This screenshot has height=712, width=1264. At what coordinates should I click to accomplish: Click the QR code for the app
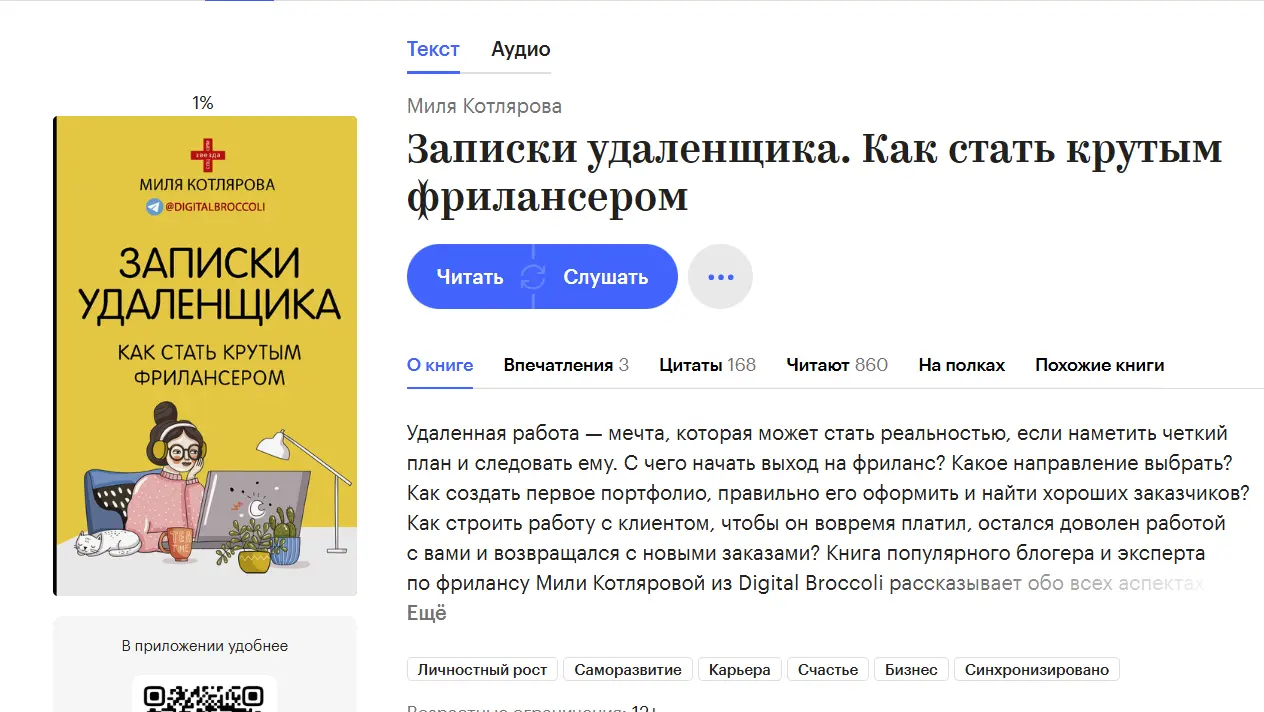click(x=204, y=696)
